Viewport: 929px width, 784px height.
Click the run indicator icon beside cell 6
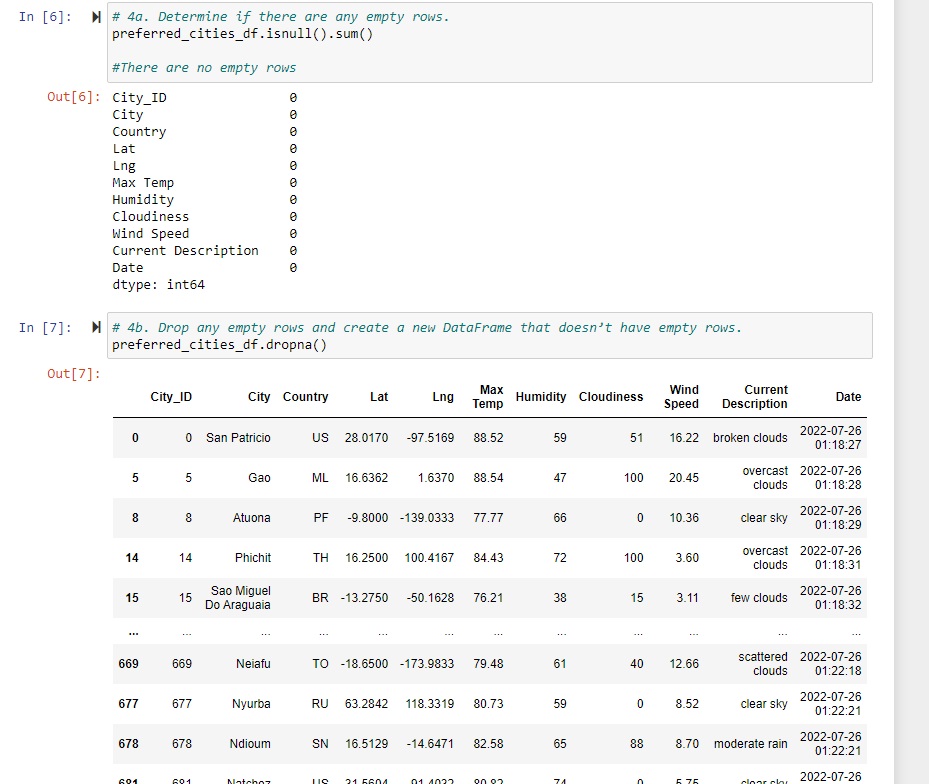pos(95,16)
